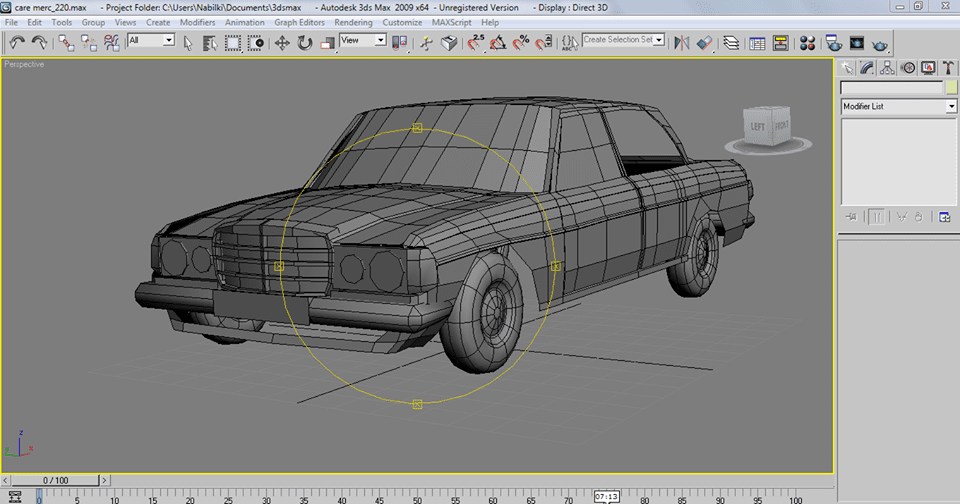The width and height of the screenshot is (960, 504).
Task: Click the ViewCube in the viewport
Action: [768, 126]
